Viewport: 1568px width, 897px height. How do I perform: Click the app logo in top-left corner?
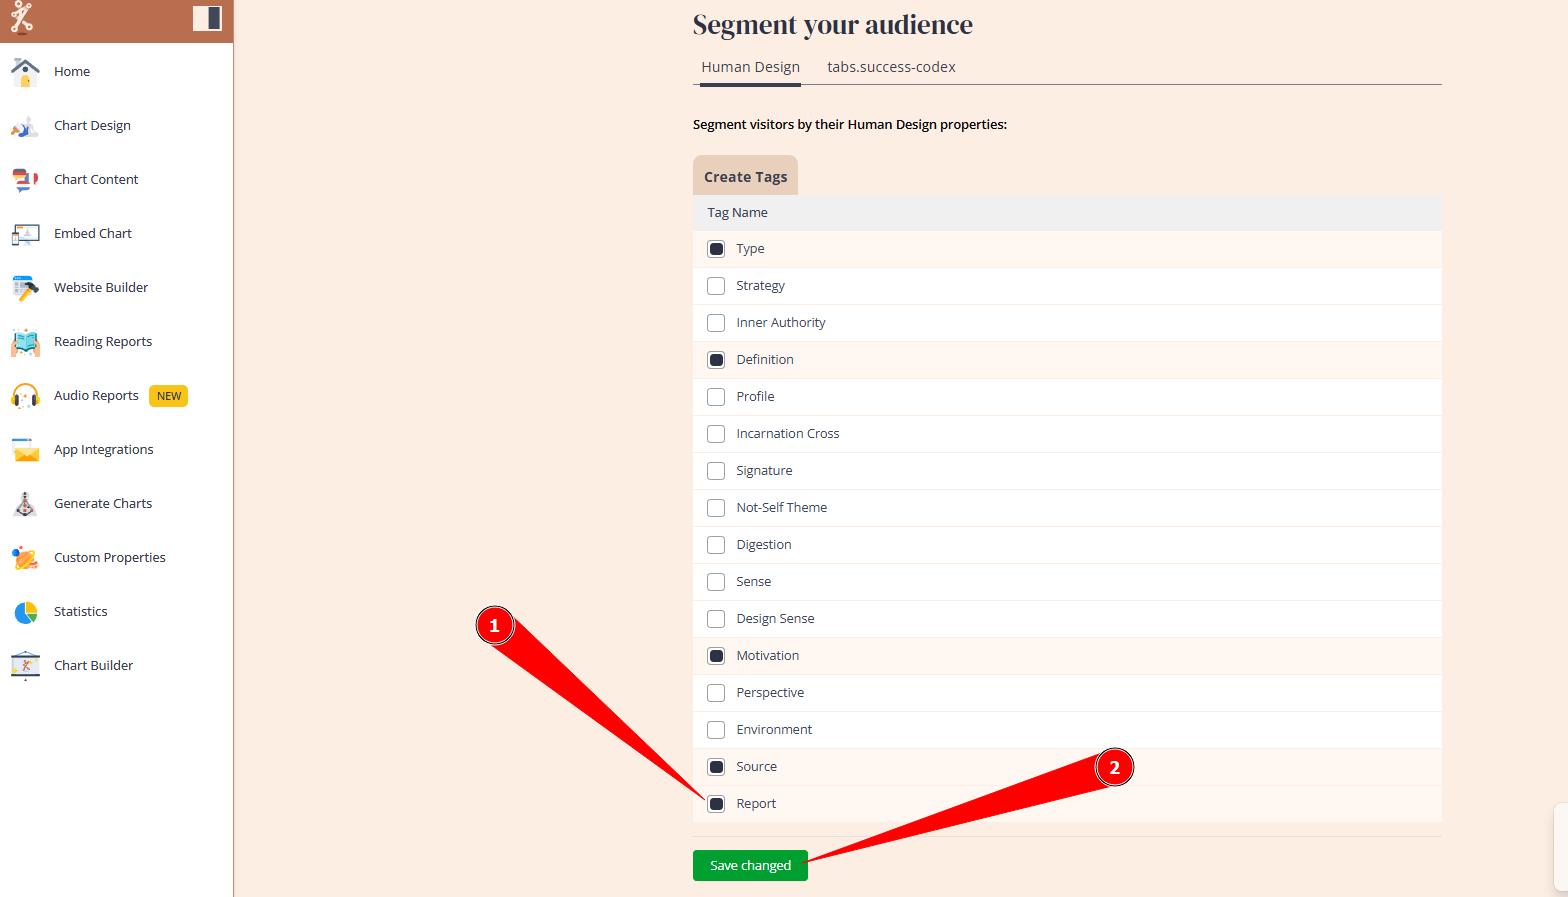pyautogui.click(x=22, y=18)
